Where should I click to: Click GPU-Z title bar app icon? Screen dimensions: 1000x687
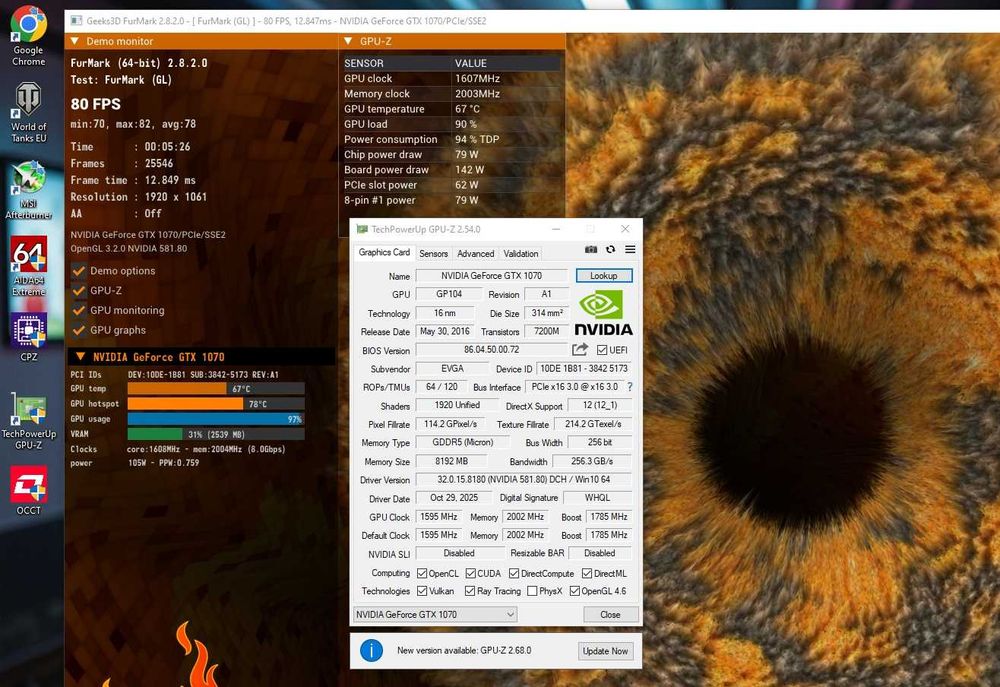(x=362, y=229)
